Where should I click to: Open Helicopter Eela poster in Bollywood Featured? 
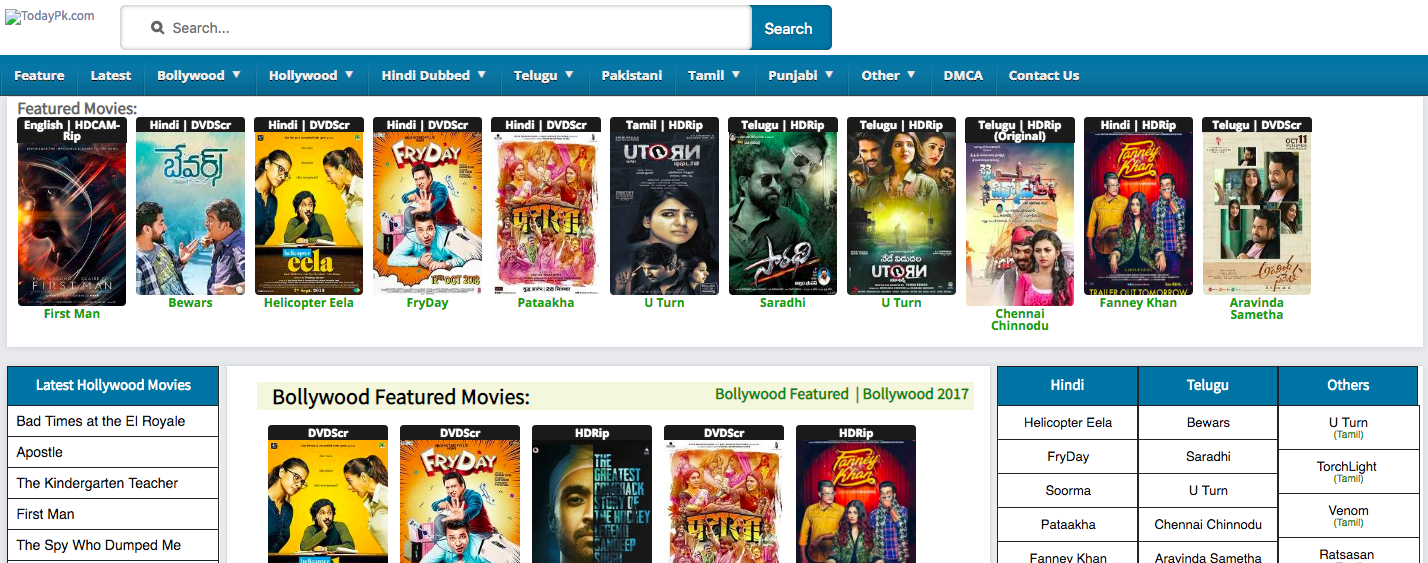point(328,501)
